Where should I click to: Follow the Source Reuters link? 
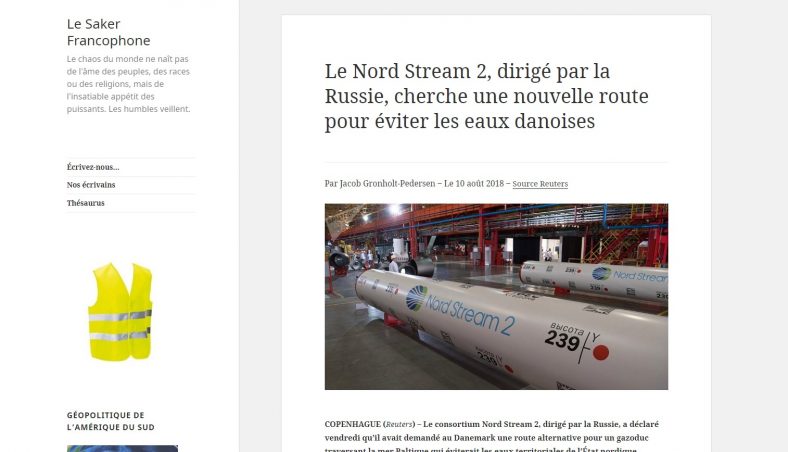click(540, 184)
